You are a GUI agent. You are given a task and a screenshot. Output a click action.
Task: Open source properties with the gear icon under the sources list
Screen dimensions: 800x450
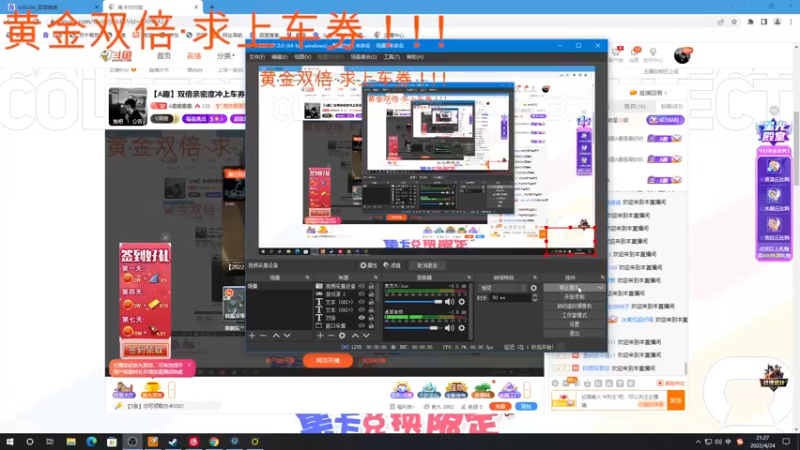pos(342,336)
